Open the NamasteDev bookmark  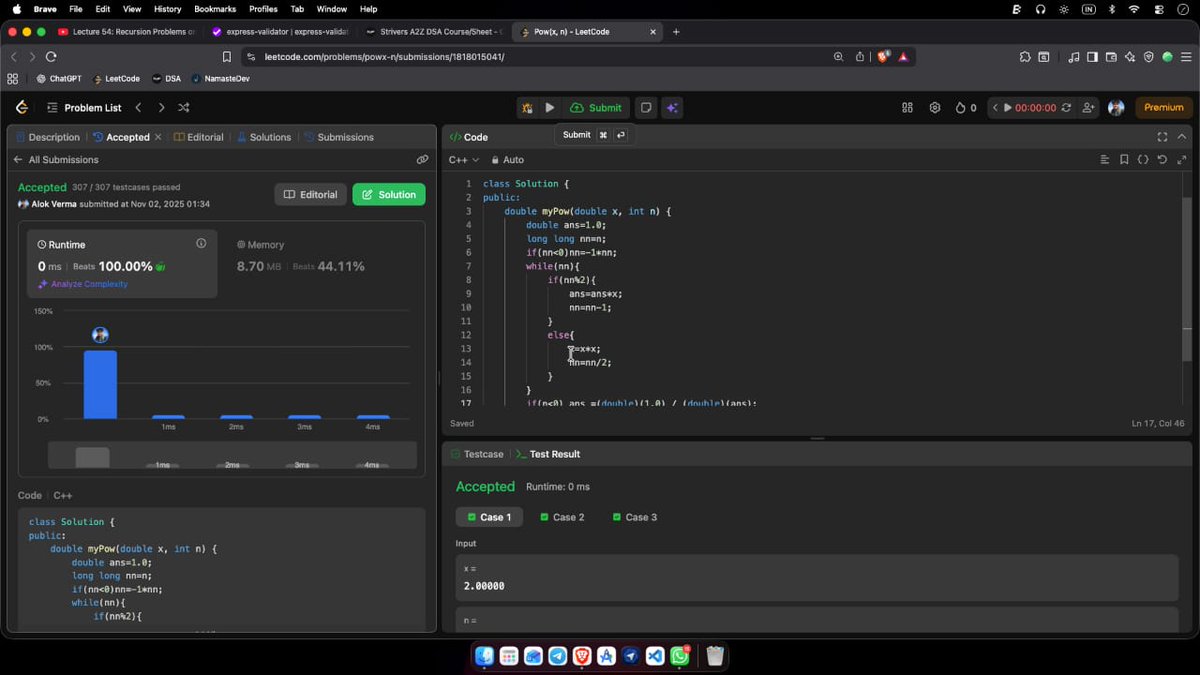(x=220, y=78)
